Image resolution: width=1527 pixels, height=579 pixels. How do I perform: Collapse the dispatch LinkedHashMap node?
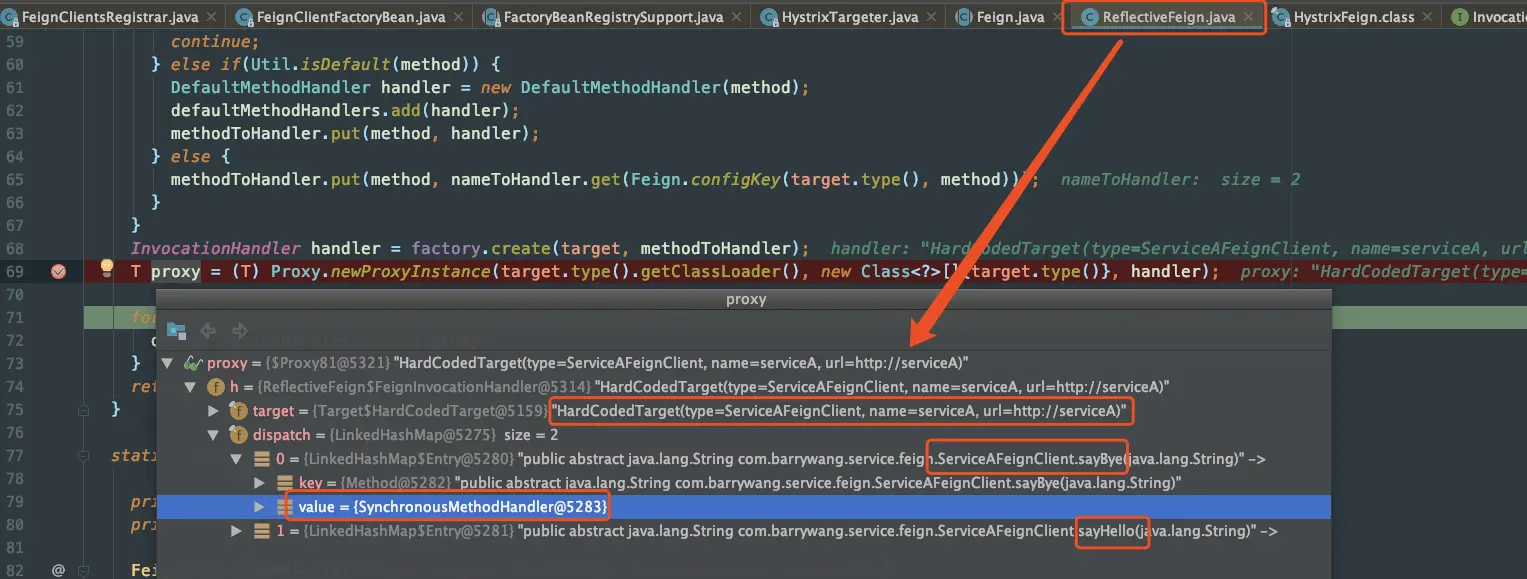212,435
